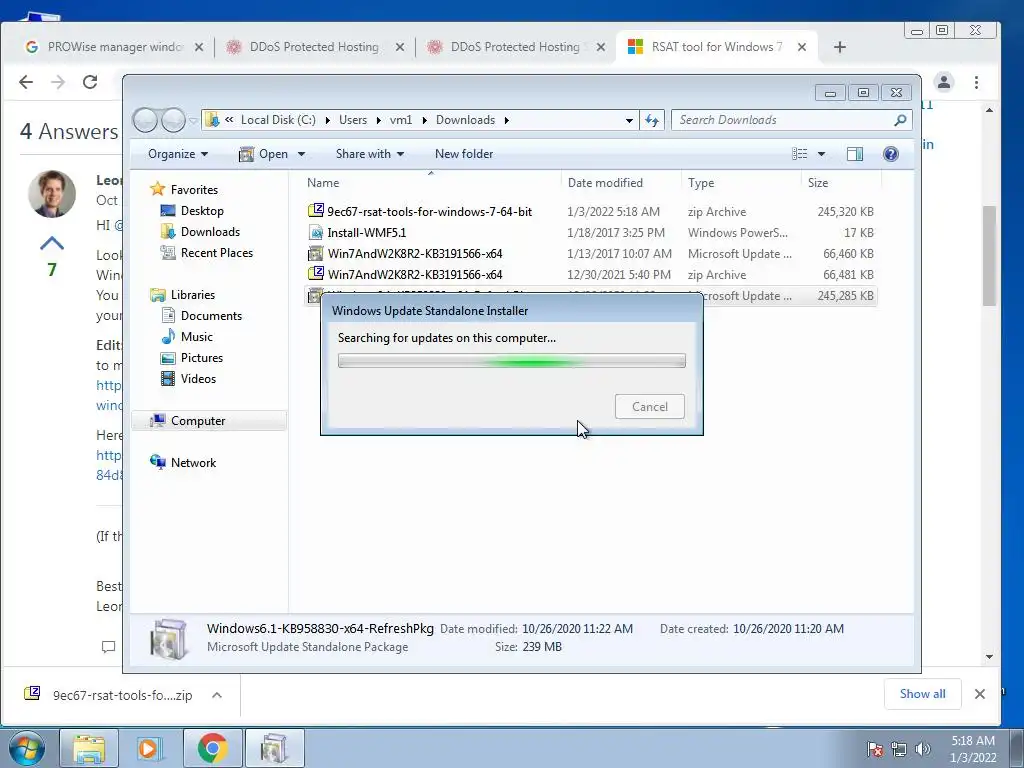1024x768 pixels.
Task: Switch to the RSAT tool for Windows 7 tab
Action: tap(716, 47)
